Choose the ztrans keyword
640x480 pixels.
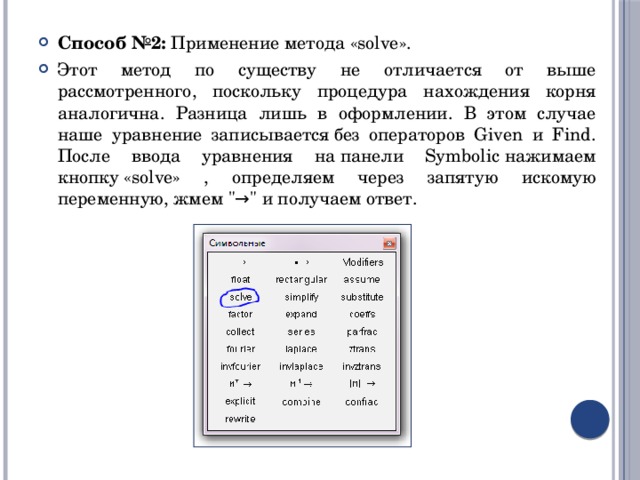(x=362, y=349)
